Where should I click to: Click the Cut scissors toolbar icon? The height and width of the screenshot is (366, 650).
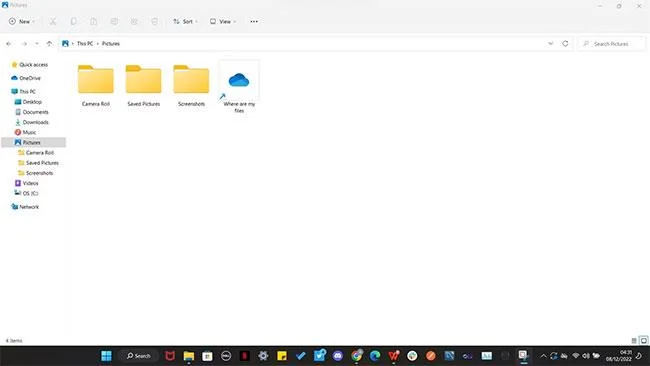point(53,22)
